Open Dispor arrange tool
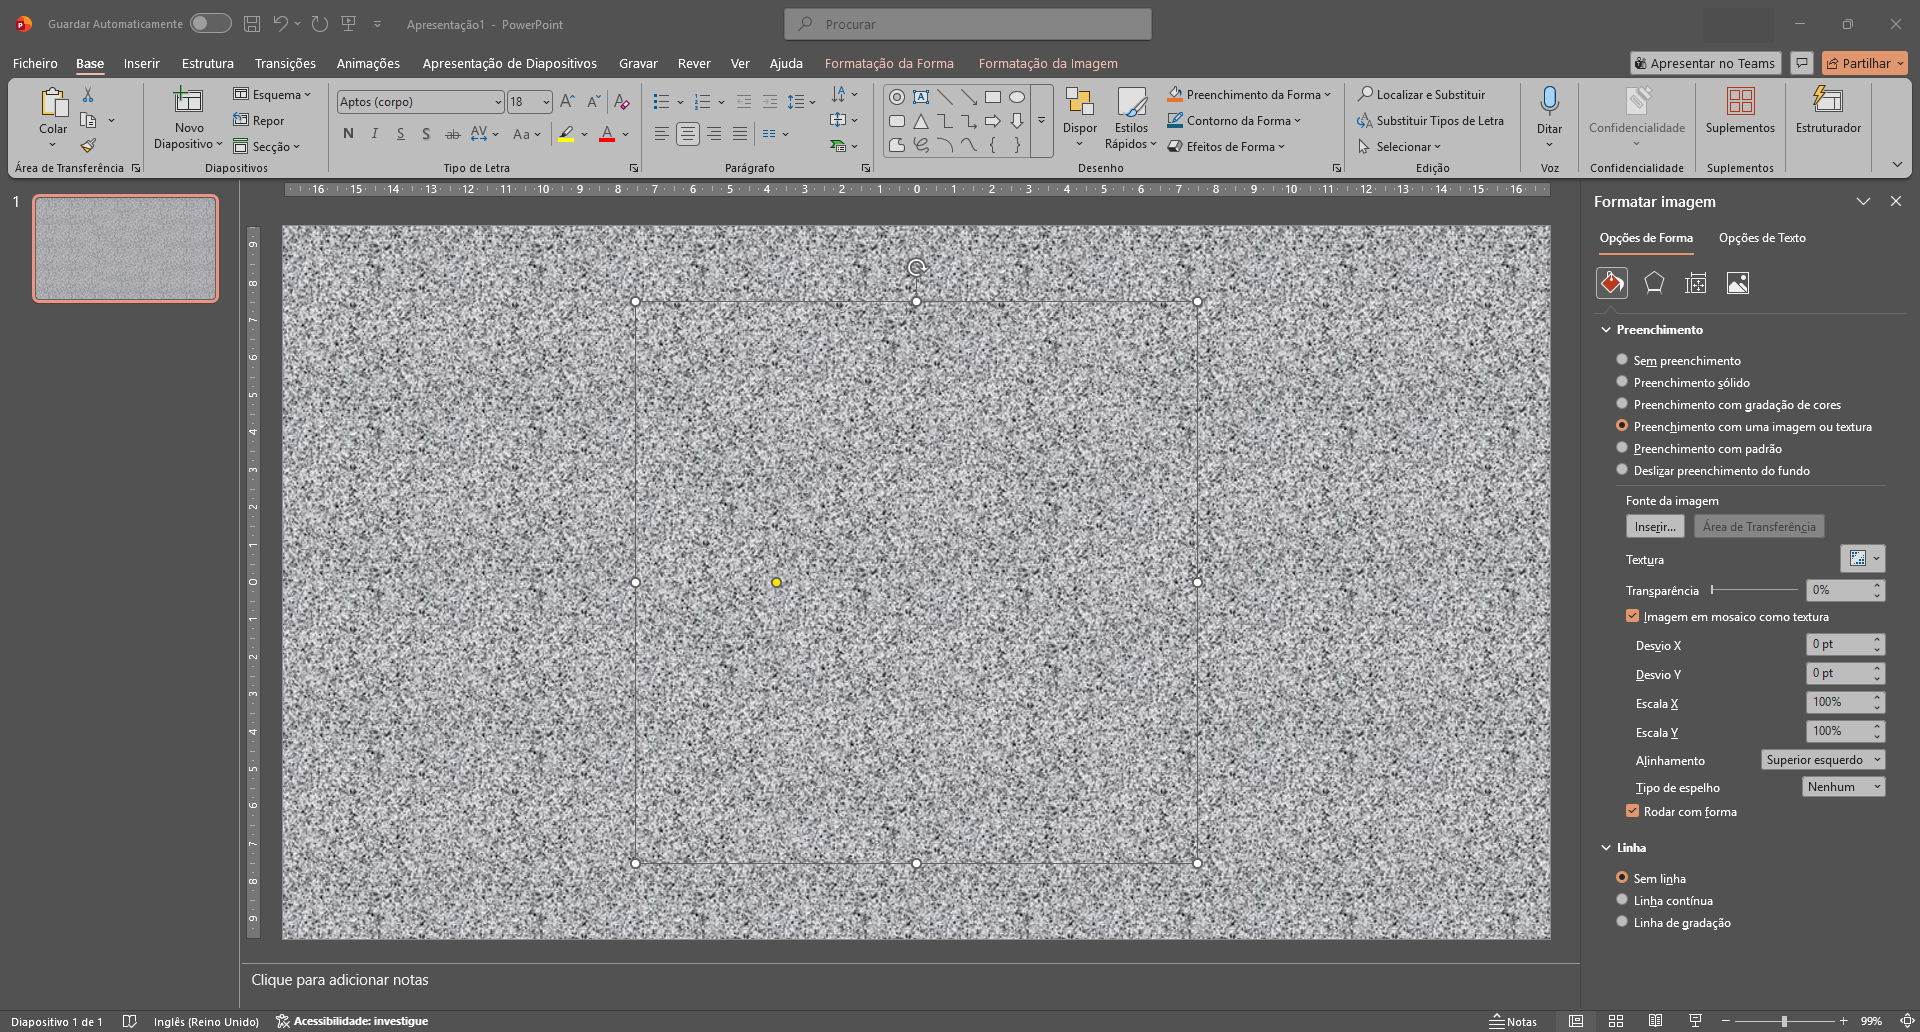 tap(1080, 118)
